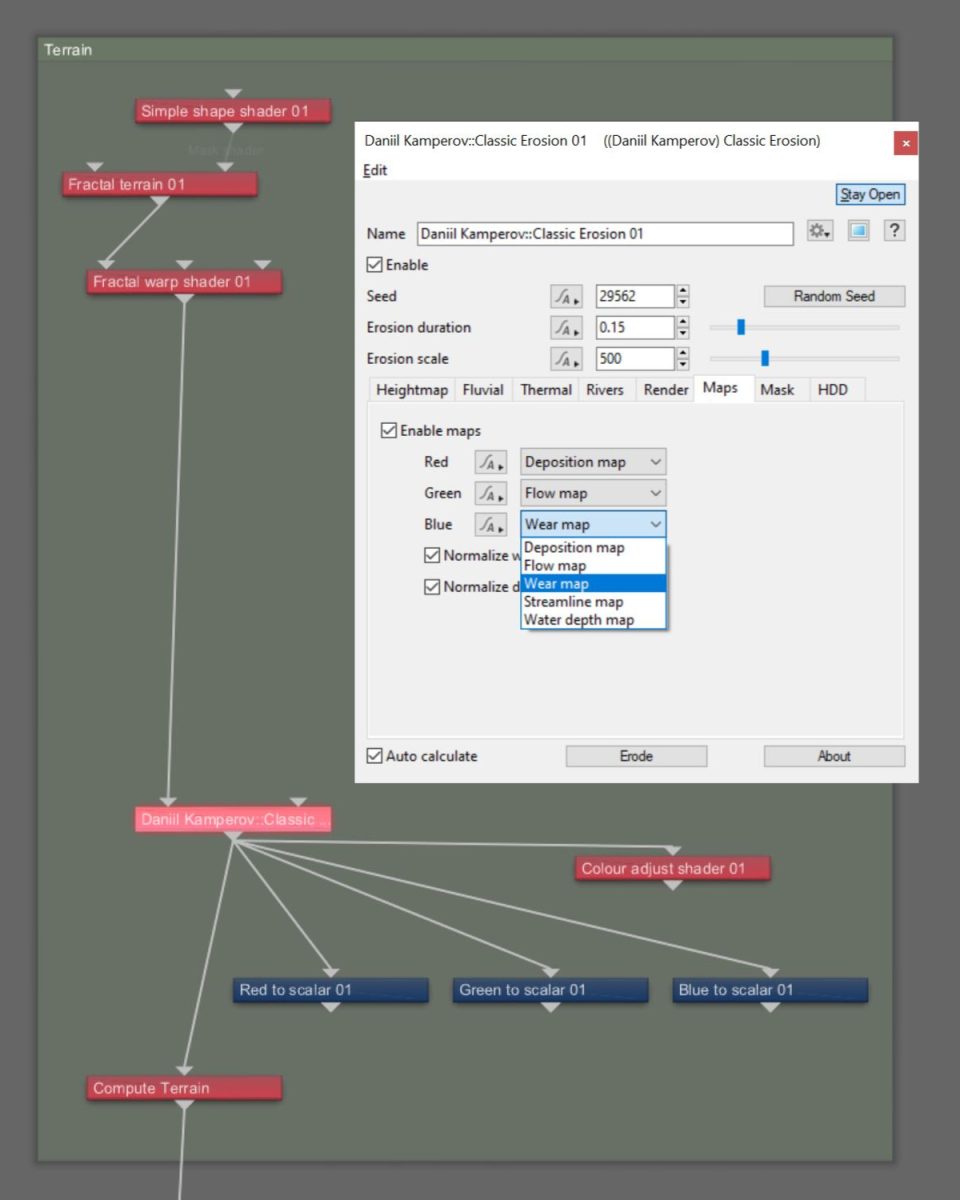Decrease Erosion scale with the down spinner arrow

tap(683, 364)
